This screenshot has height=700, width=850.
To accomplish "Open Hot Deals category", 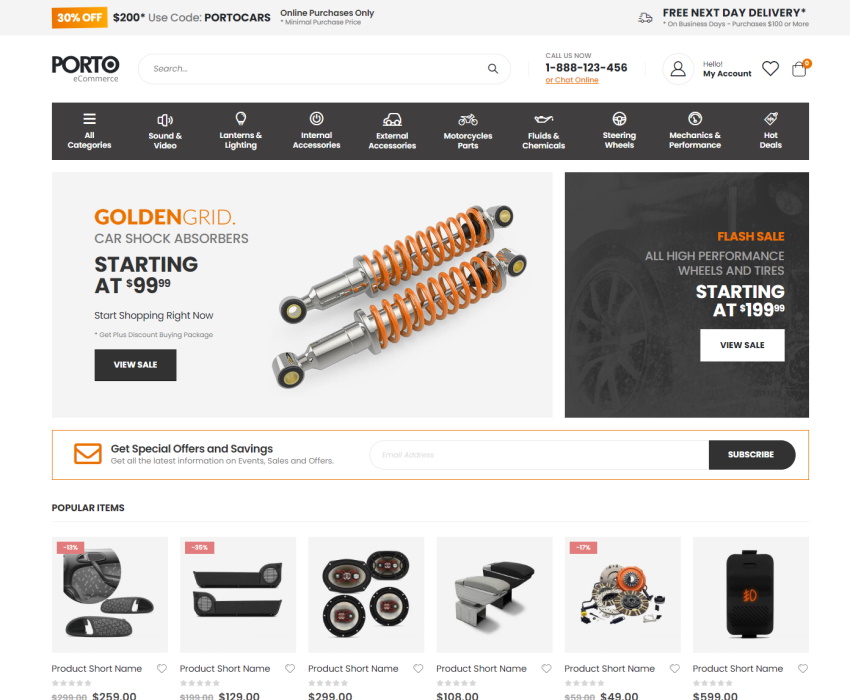I will point(770,131).
